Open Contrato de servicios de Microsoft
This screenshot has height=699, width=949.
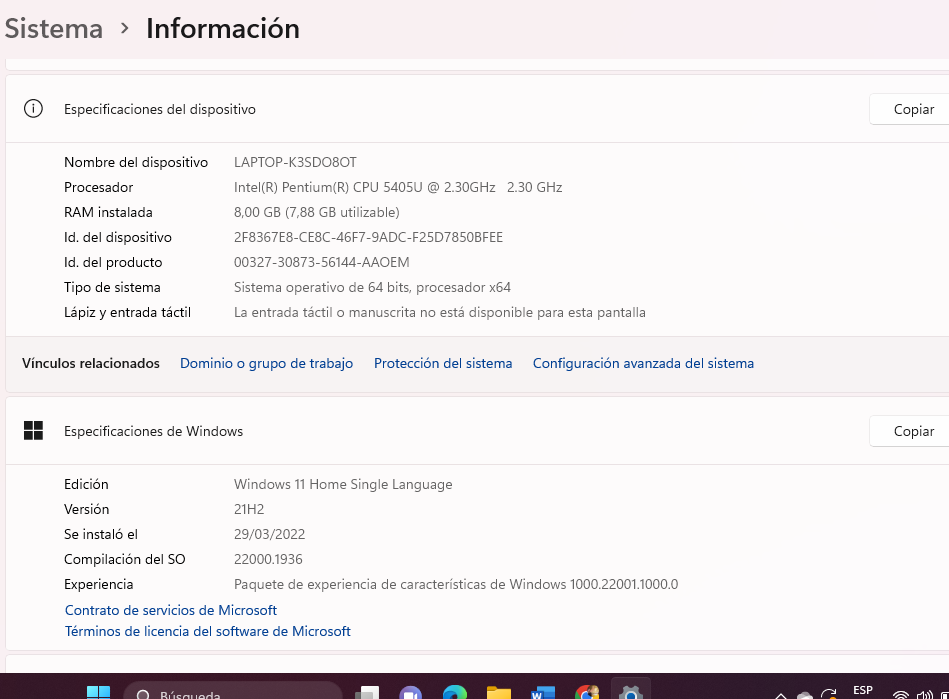click(171, 610)
